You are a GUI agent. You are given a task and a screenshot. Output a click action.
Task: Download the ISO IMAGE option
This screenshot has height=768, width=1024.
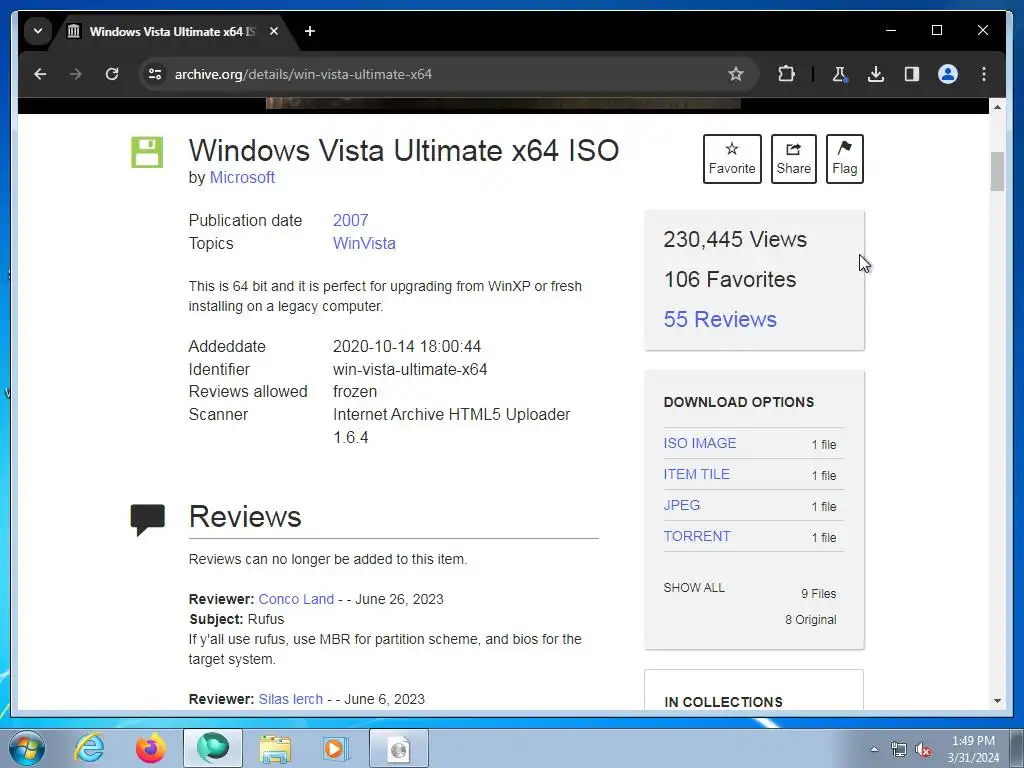click(699, 443)
